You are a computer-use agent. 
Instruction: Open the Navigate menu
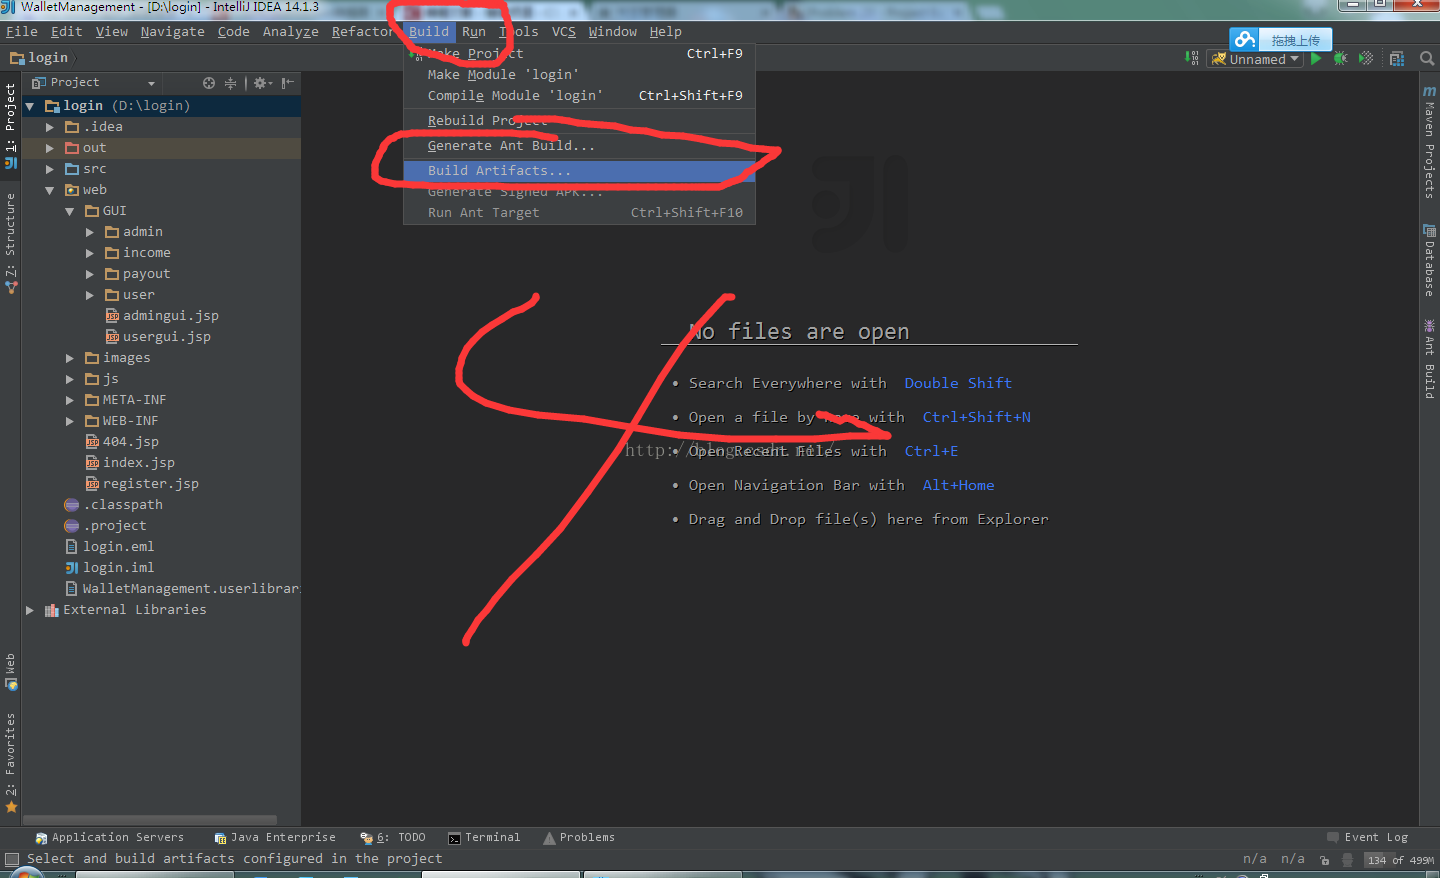(172, 32)
